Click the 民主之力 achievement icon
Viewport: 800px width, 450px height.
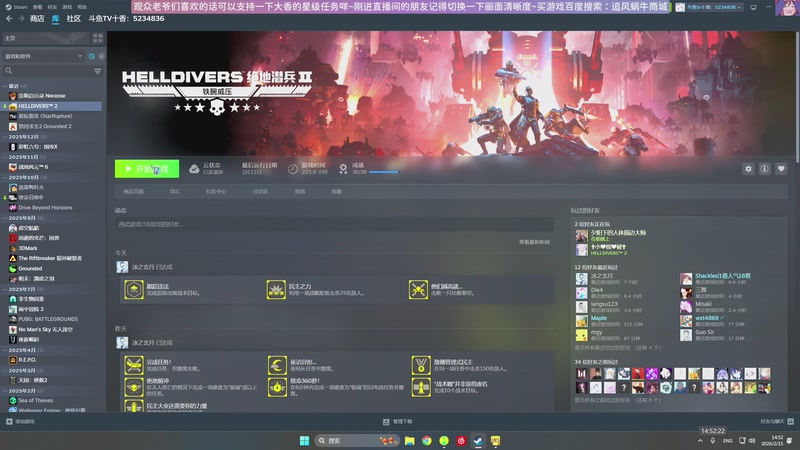[276, 290]
